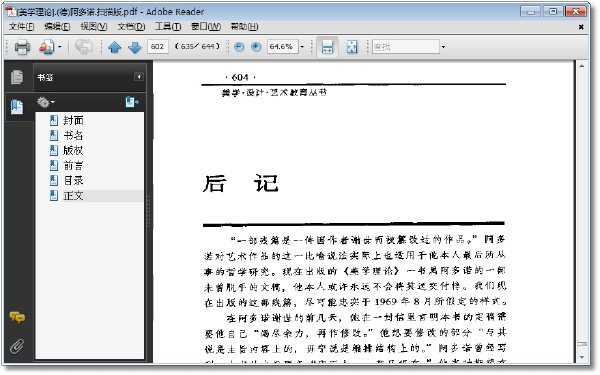The image size is (600, 375).
Task: Click the page number field showing 602
Action: tap(158, 47)
